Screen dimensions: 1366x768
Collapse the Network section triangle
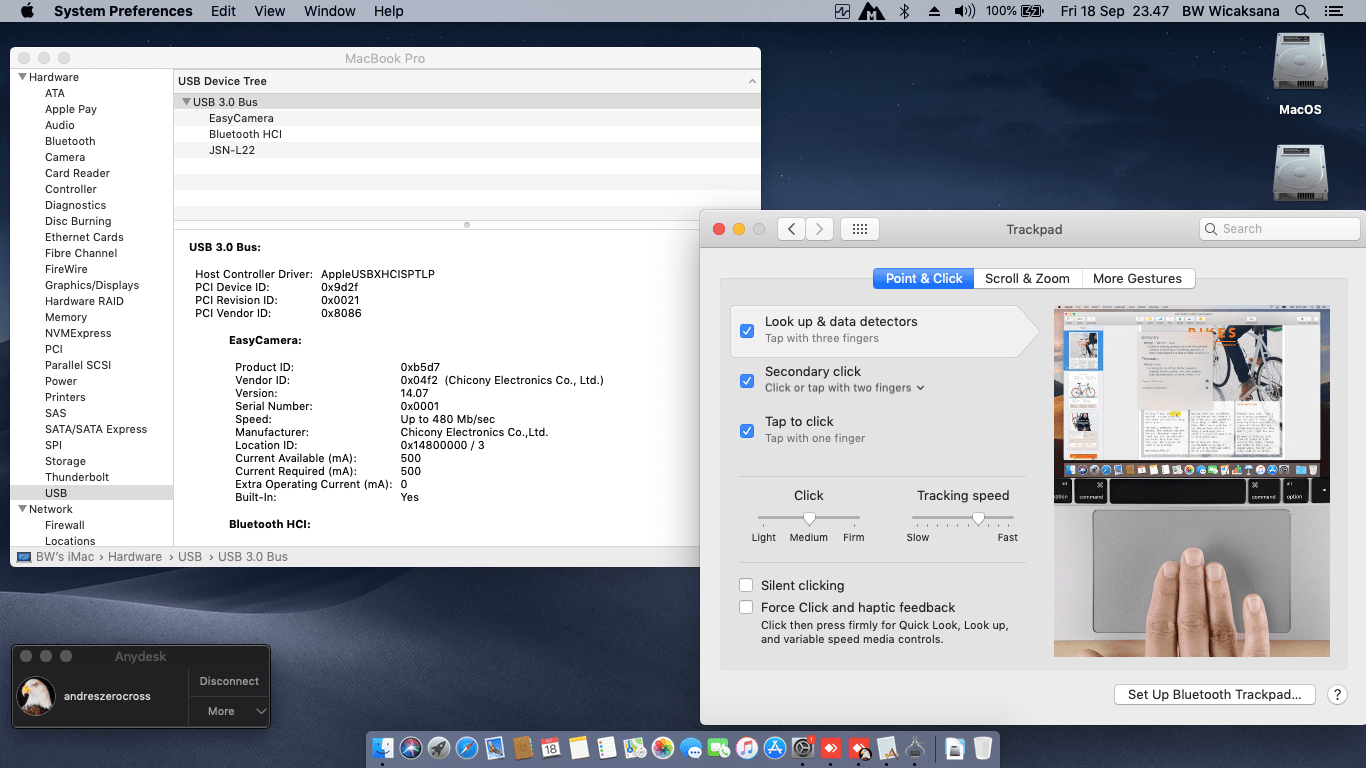(22, 509)
